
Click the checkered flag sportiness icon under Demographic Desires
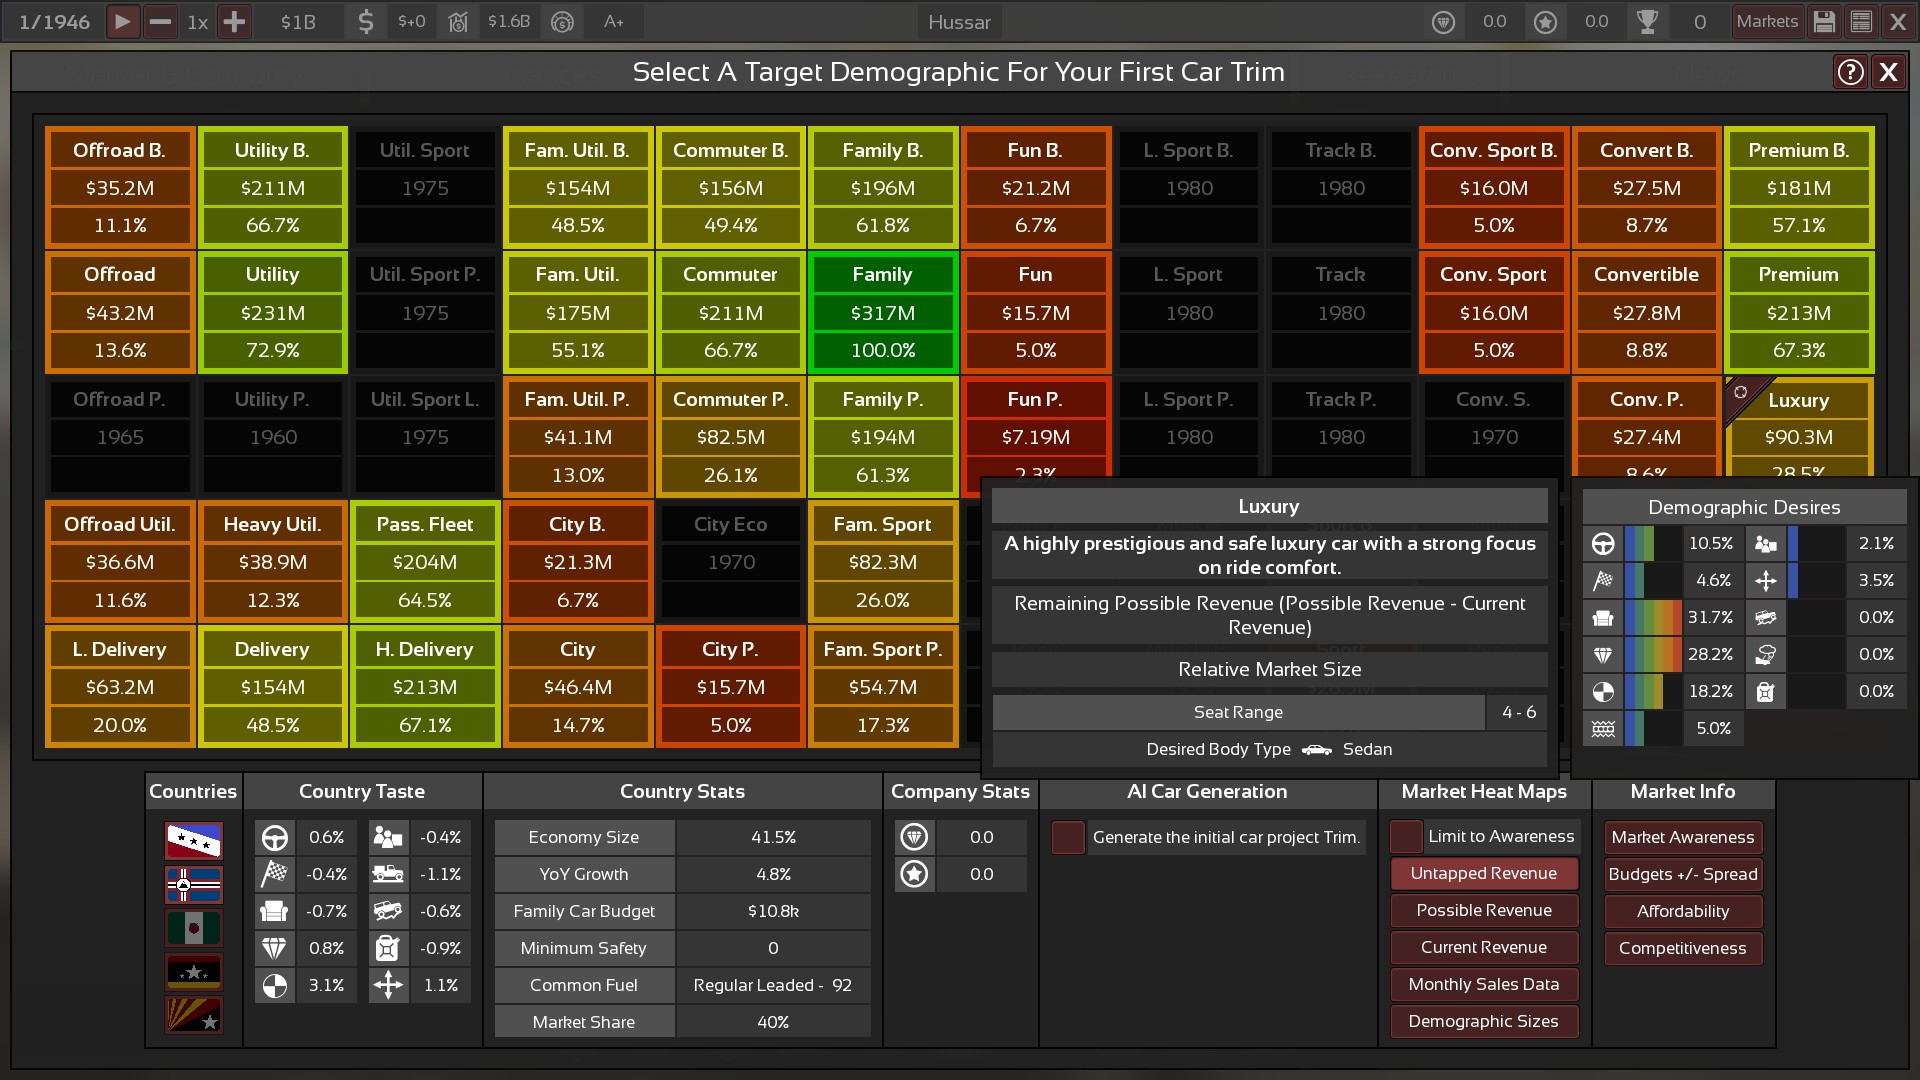1604,580
